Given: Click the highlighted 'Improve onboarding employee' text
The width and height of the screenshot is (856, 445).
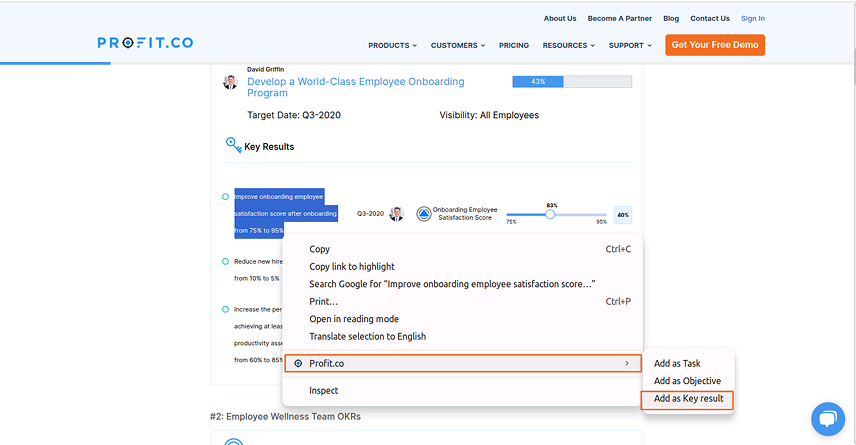Looking at the screenshot, I should 279,197.
